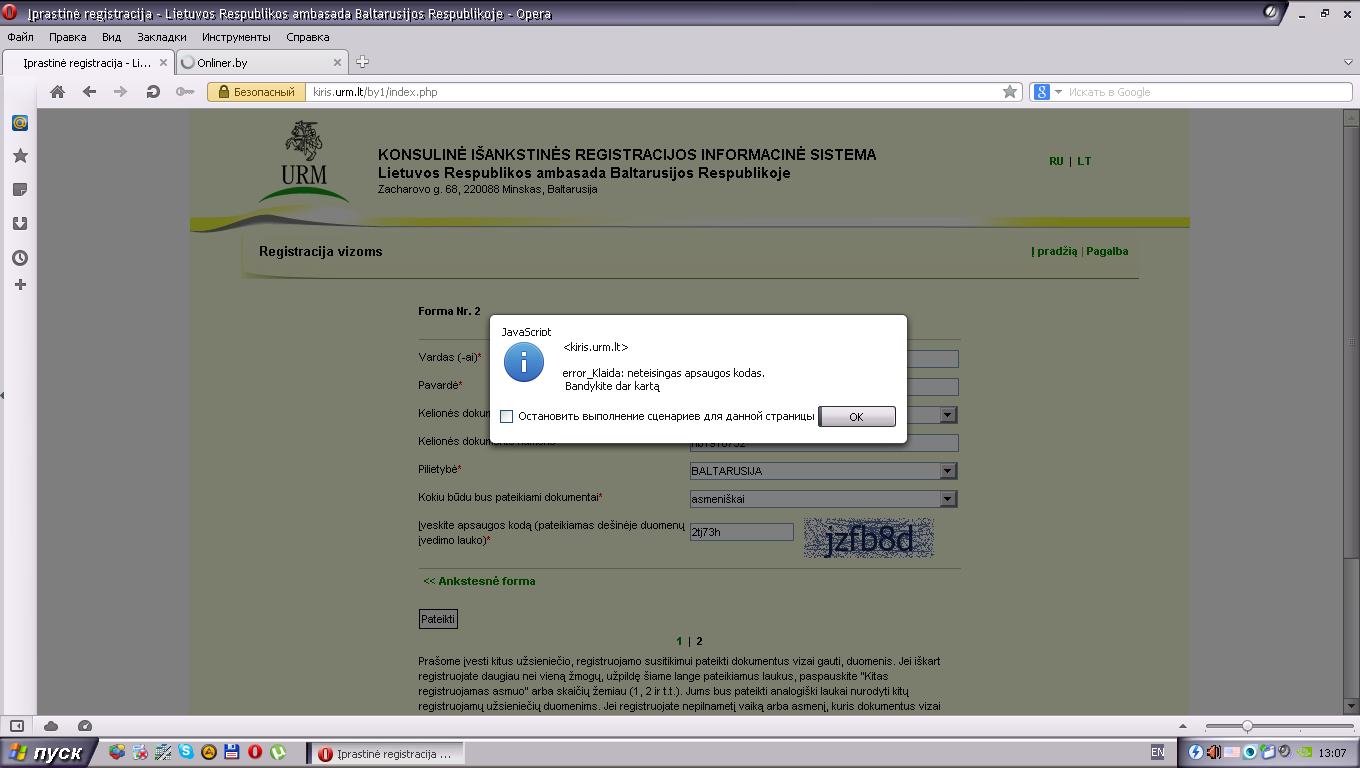Switch language to RU

pos(1056,161)
